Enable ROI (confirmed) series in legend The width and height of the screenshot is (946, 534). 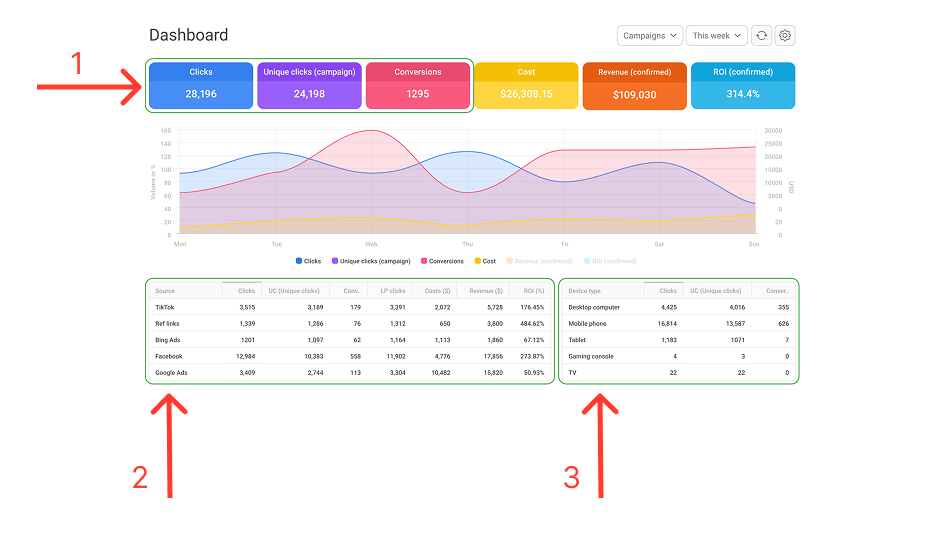click(x=610, y=261)
